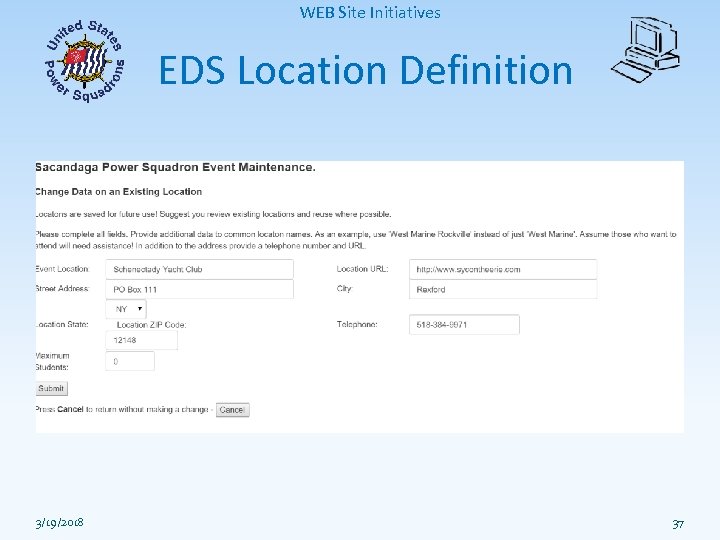The height and width of the screenshot is (540, 720).
Task: Click the Telephone label
Action: [x=357, y=324]
